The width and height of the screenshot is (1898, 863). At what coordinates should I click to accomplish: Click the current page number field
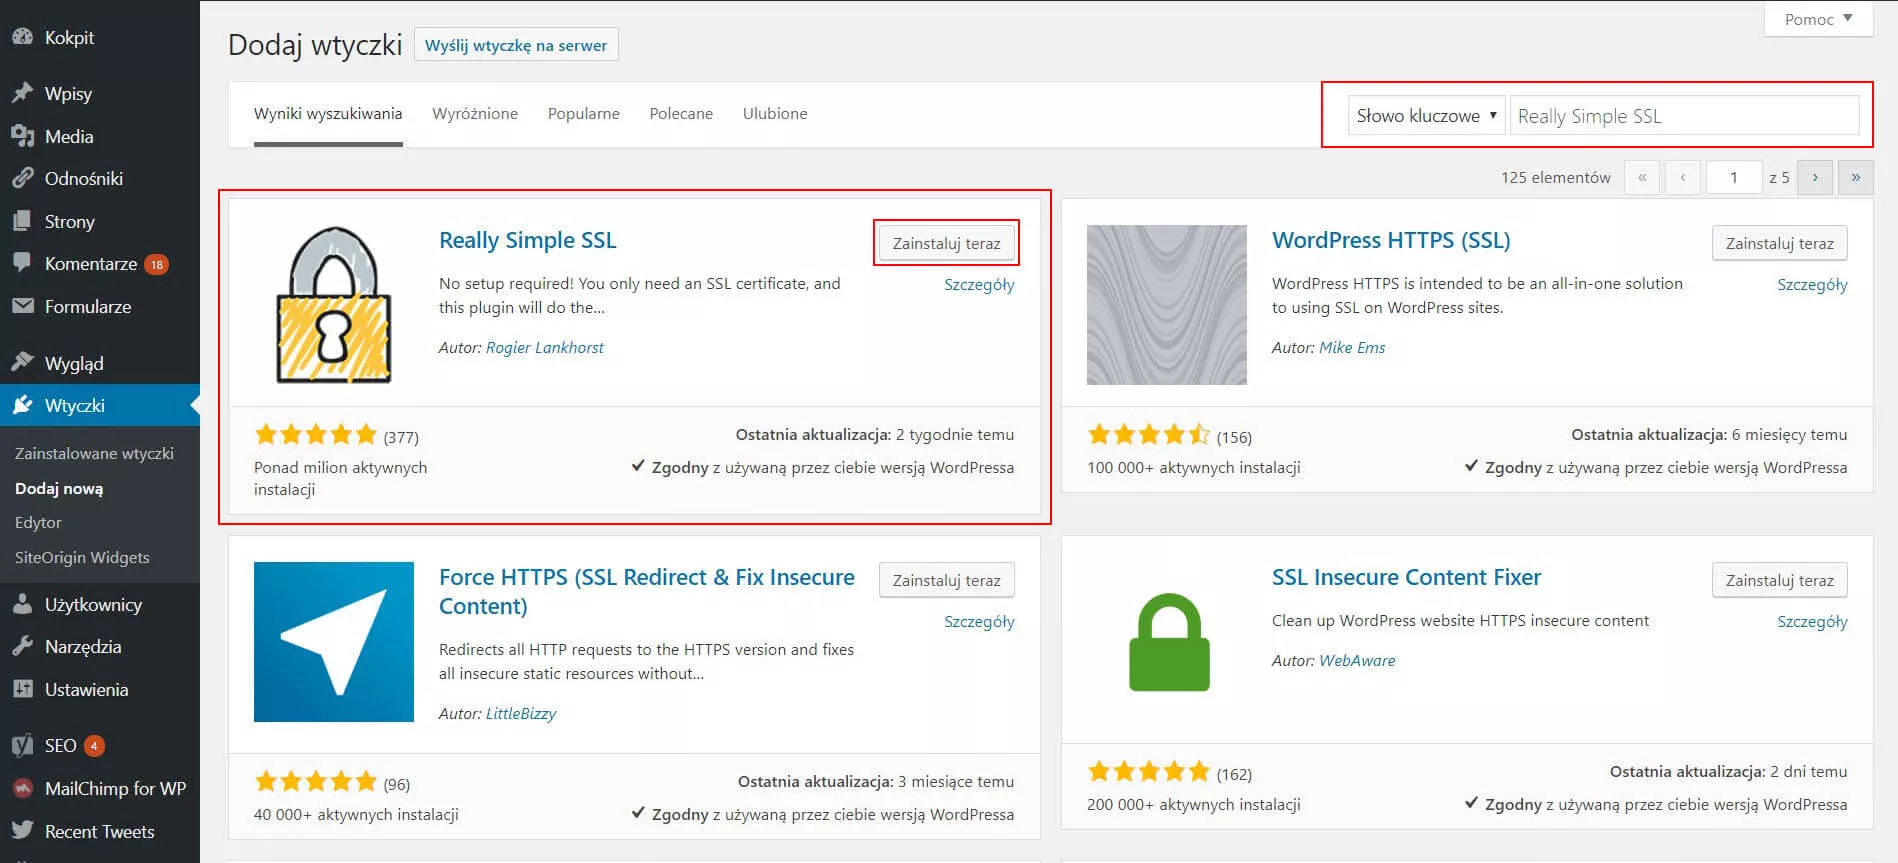(1734, 177)
